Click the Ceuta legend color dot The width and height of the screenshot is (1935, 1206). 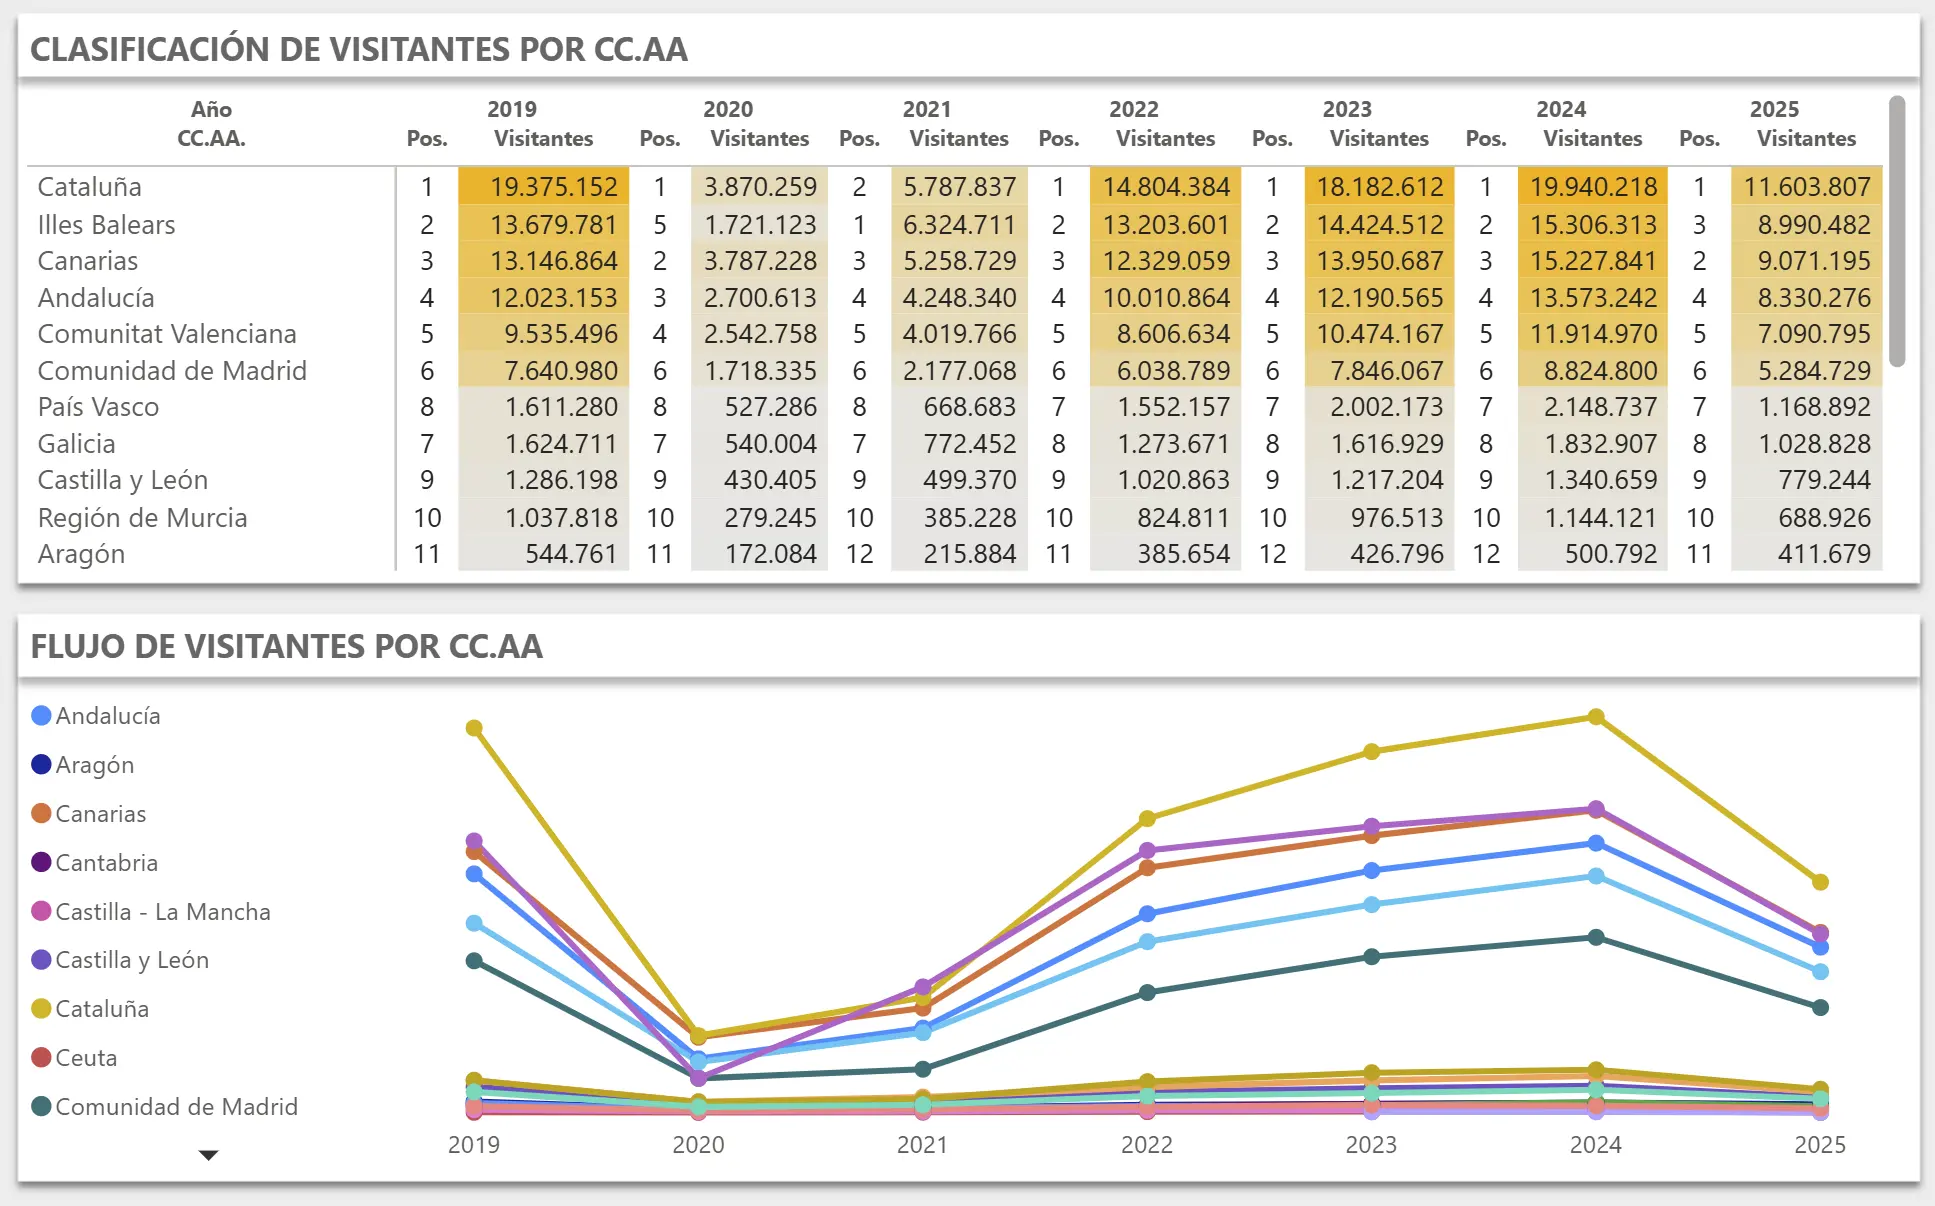pos(41,1058)
